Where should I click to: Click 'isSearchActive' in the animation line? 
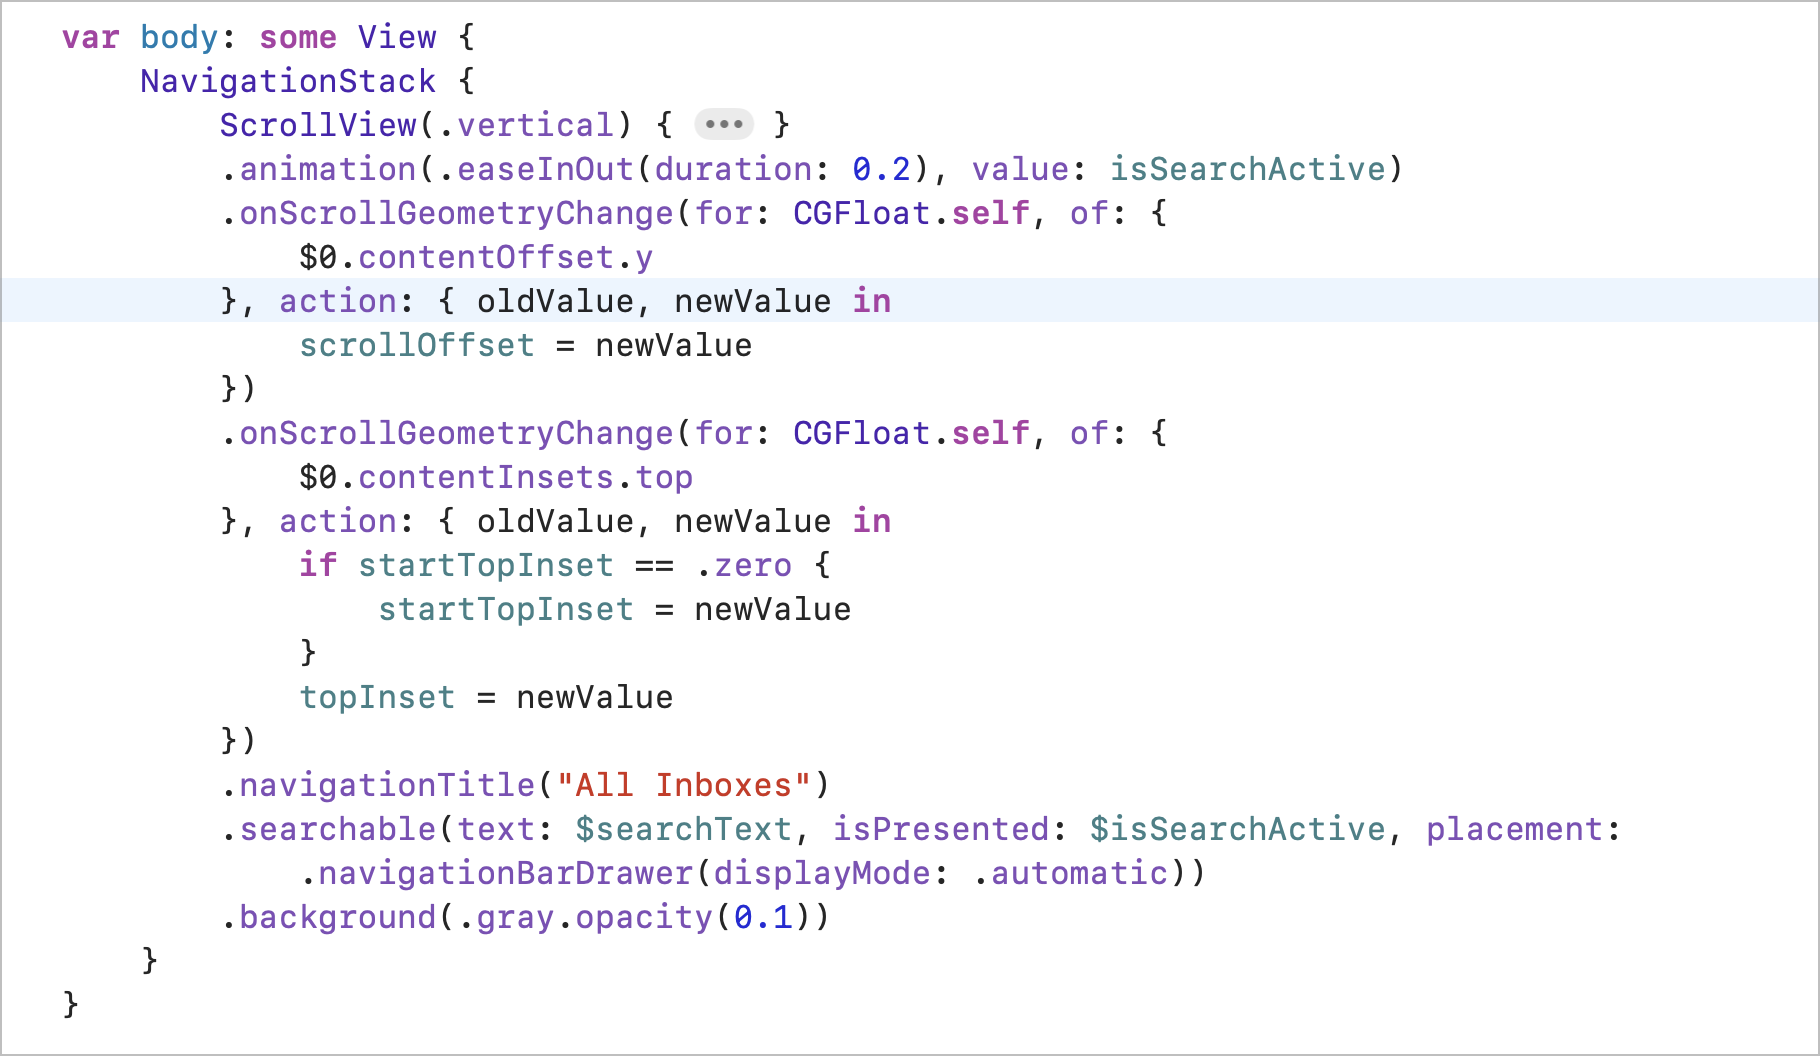click(x=1248, y=169)
